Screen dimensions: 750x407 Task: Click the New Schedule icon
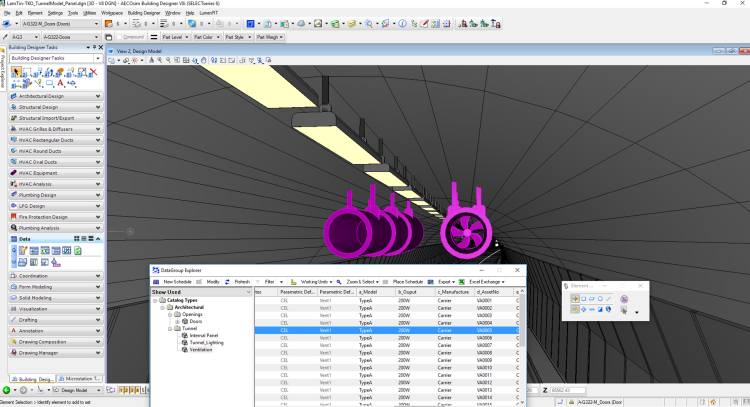157,282
